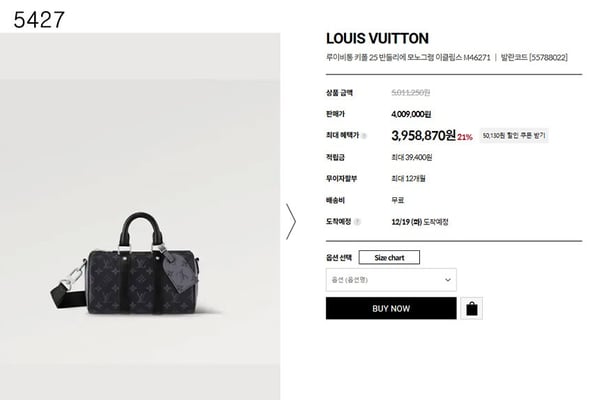This screenshot has height=400, width=600.
Task: Open the 옵션 (옵션명) select box
Action: coord(391,280)
